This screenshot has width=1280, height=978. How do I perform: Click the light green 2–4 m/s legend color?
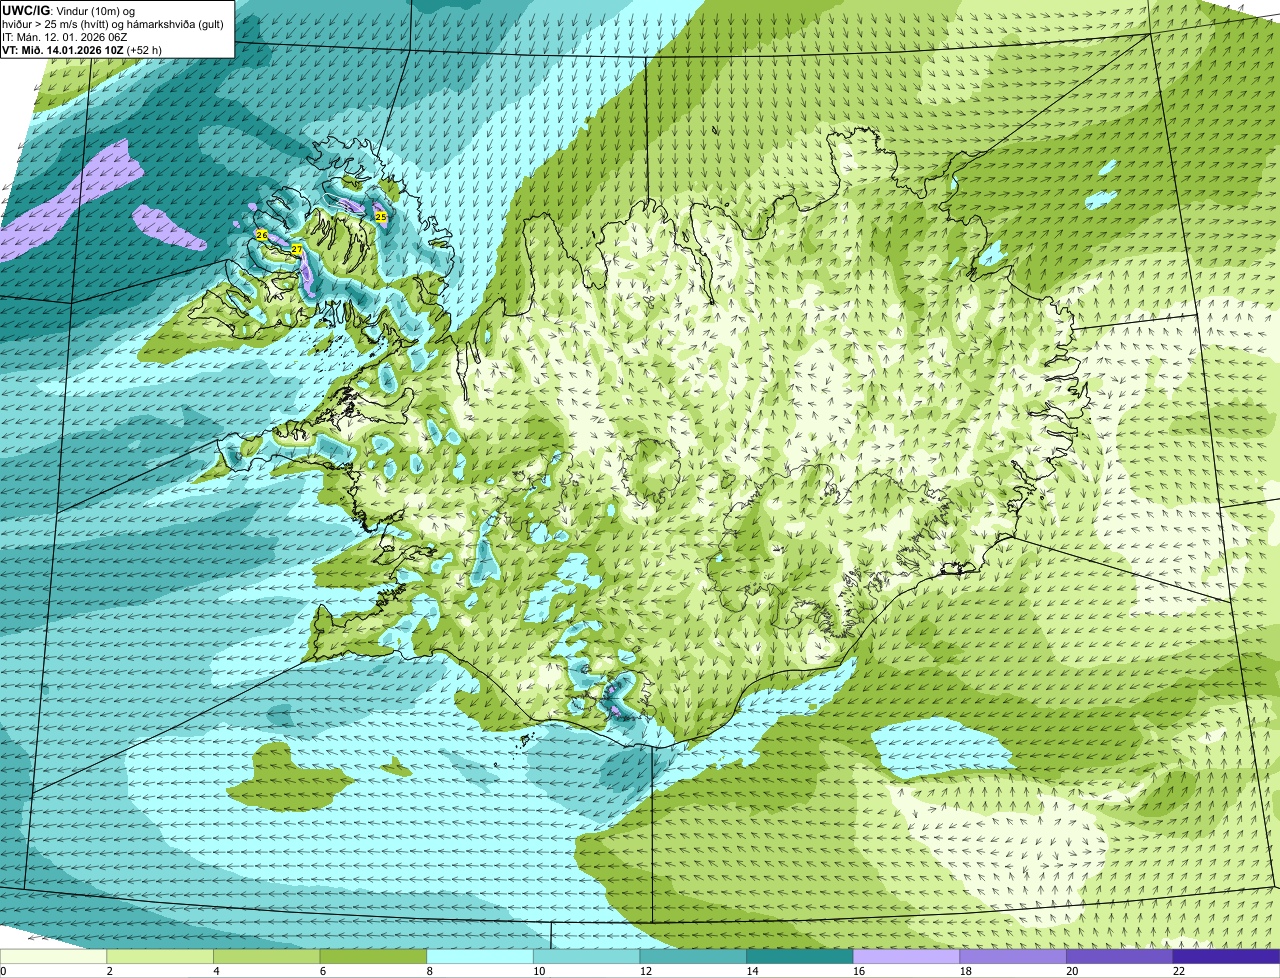[160, 956]
